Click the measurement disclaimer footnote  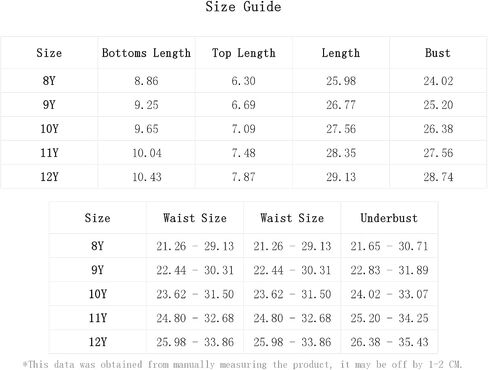pos(242,364)
